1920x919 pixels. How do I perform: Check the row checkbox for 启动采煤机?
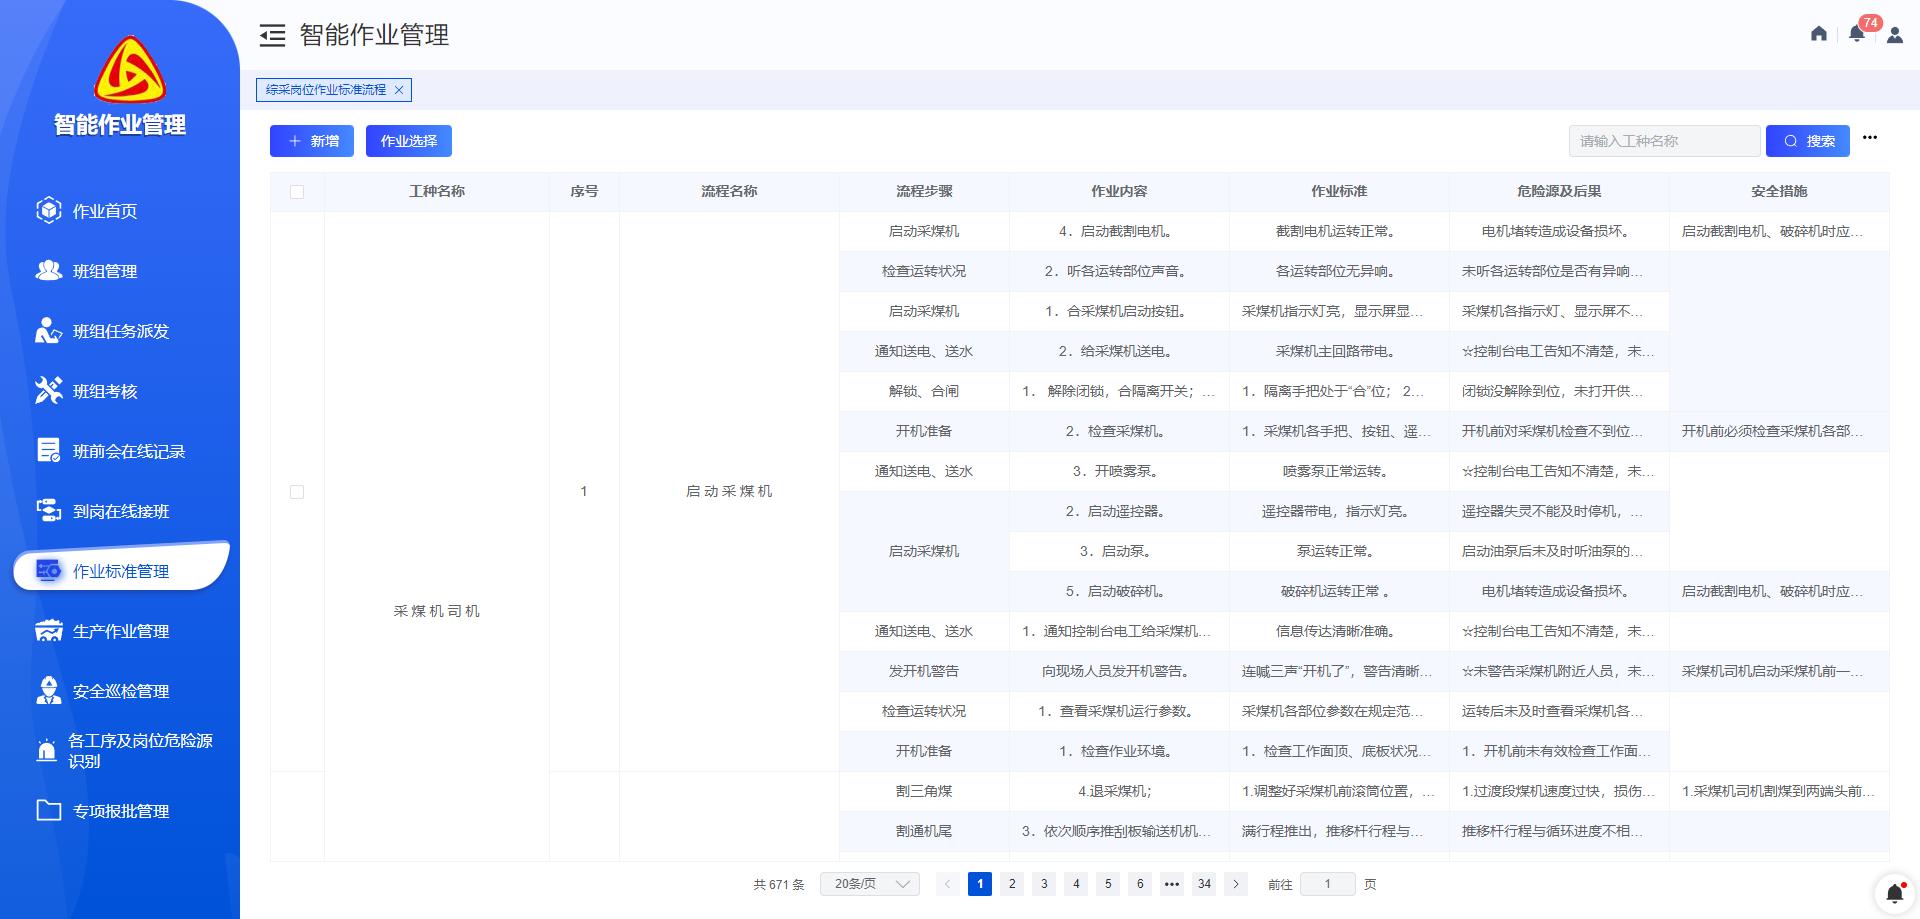point(297,492)
